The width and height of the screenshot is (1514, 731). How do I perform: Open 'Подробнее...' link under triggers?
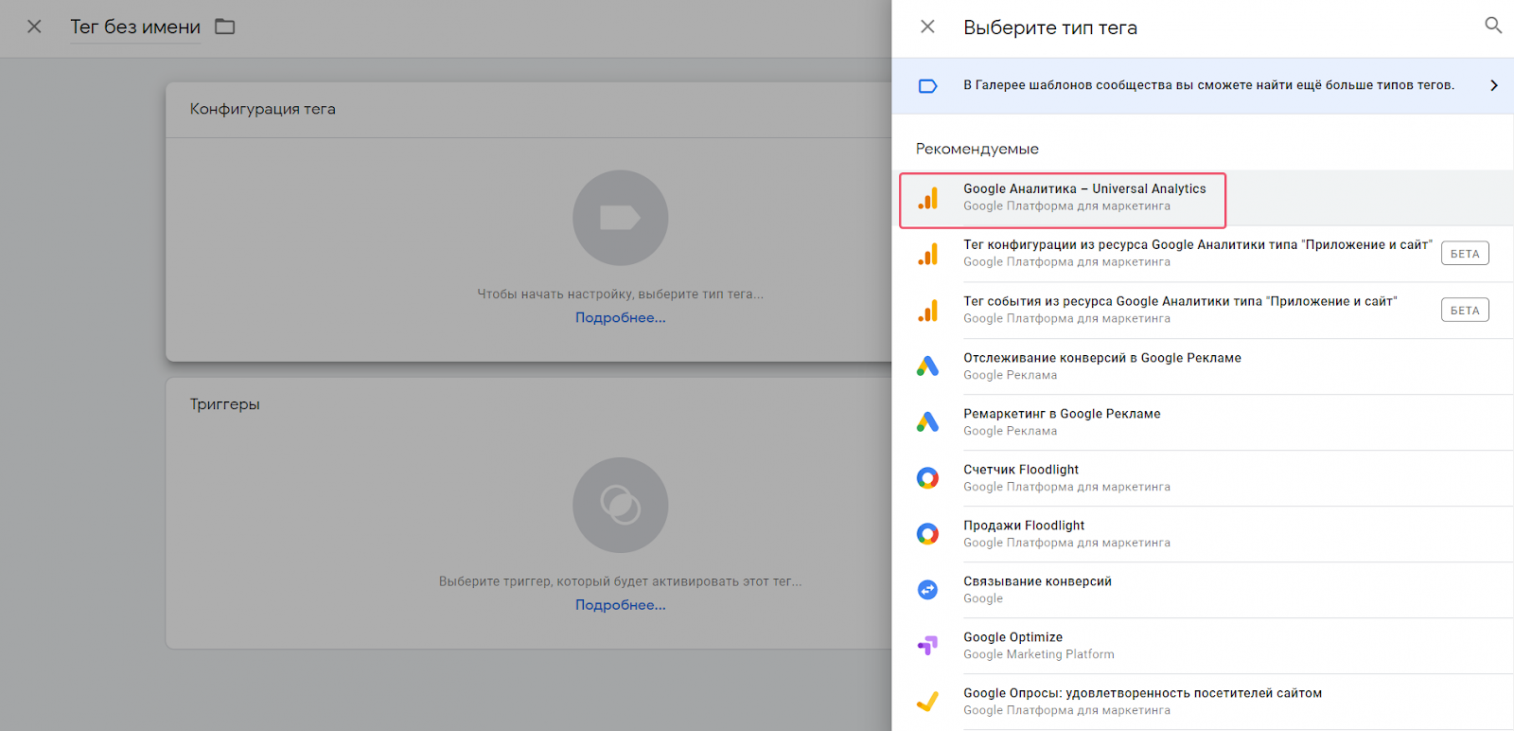click(x=620, y=605)
